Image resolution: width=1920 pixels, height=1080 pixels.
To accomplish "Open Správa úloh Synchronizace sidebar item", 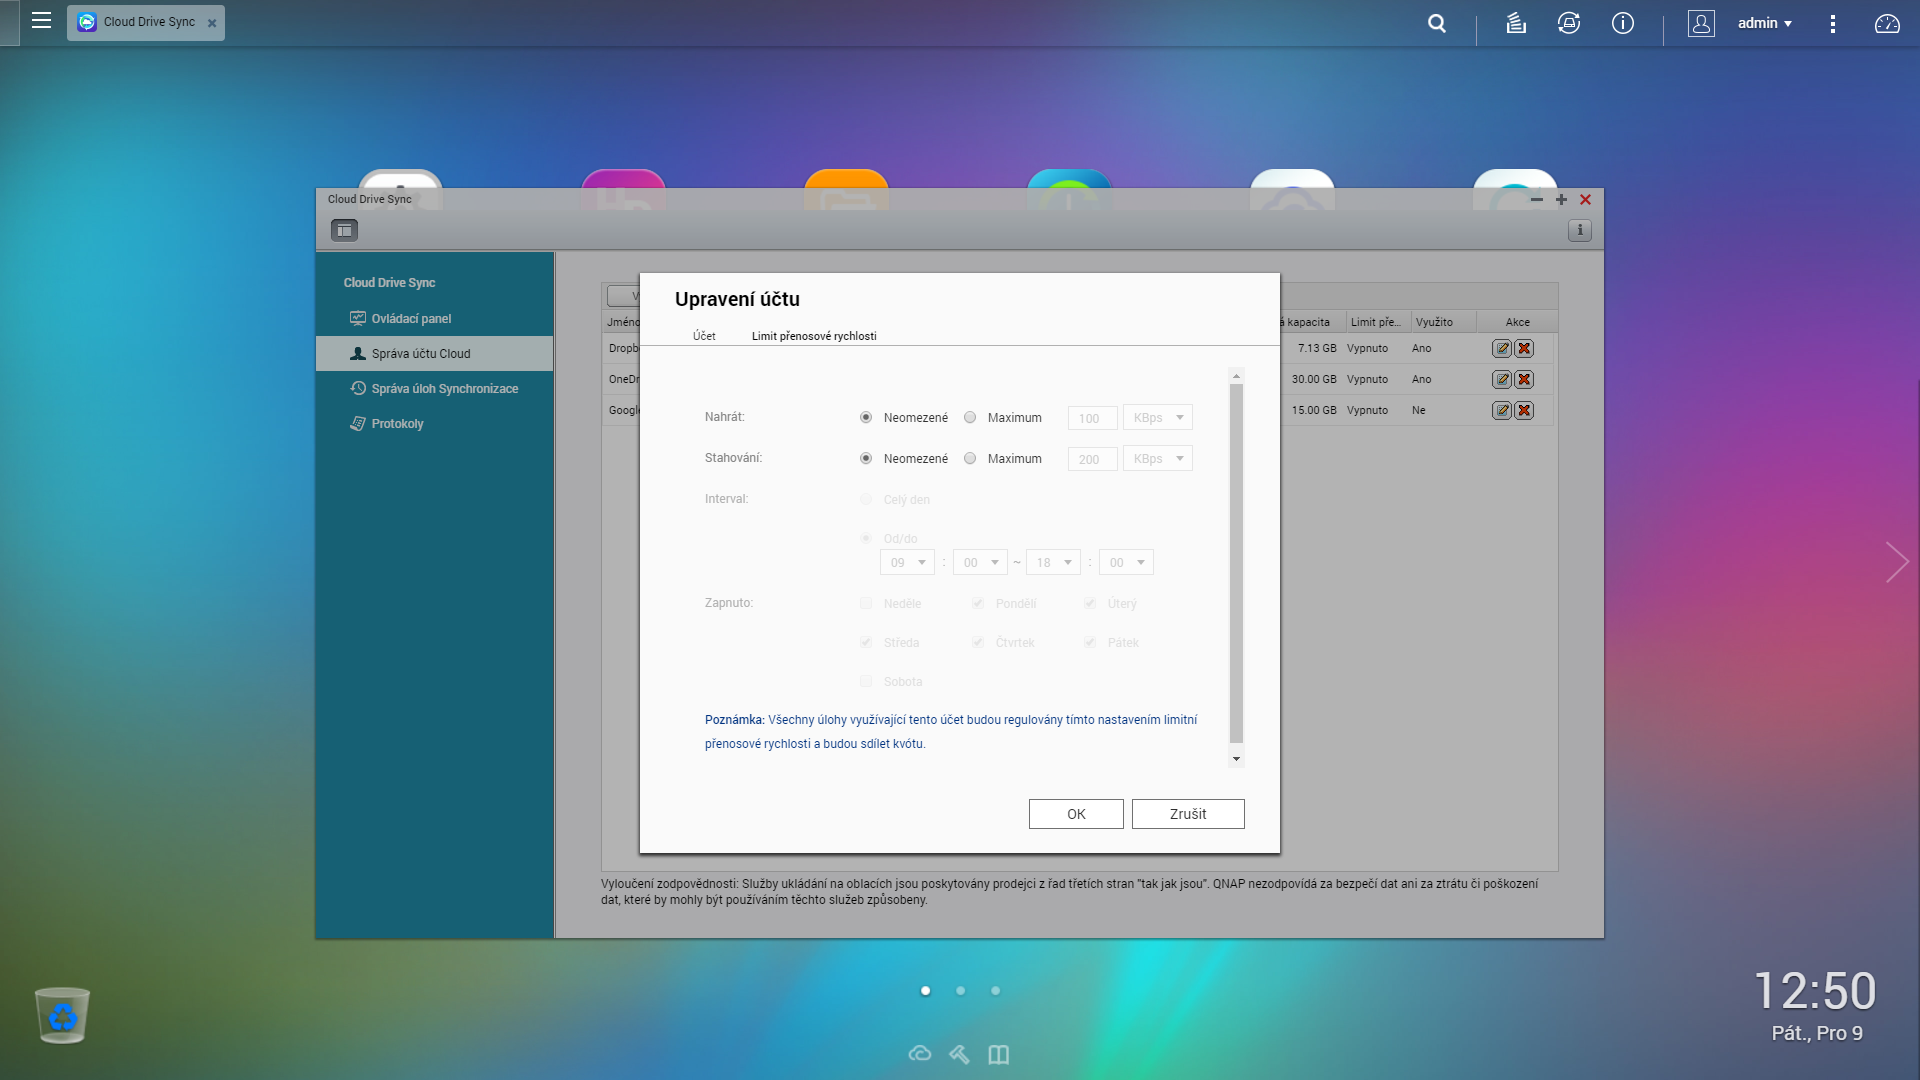I will pyautogui.click(x=444, y=389).
